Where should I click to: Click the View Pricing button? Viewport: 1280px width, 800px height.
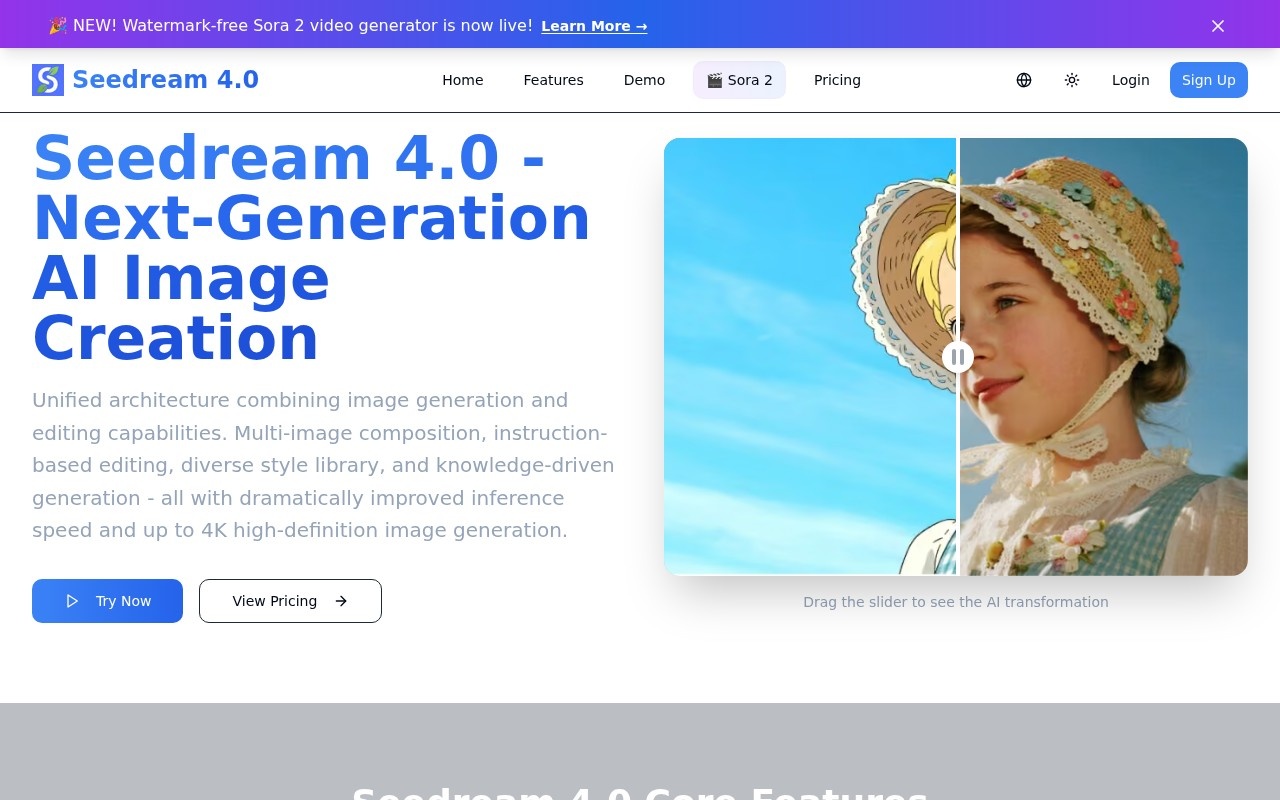[290, 601]
